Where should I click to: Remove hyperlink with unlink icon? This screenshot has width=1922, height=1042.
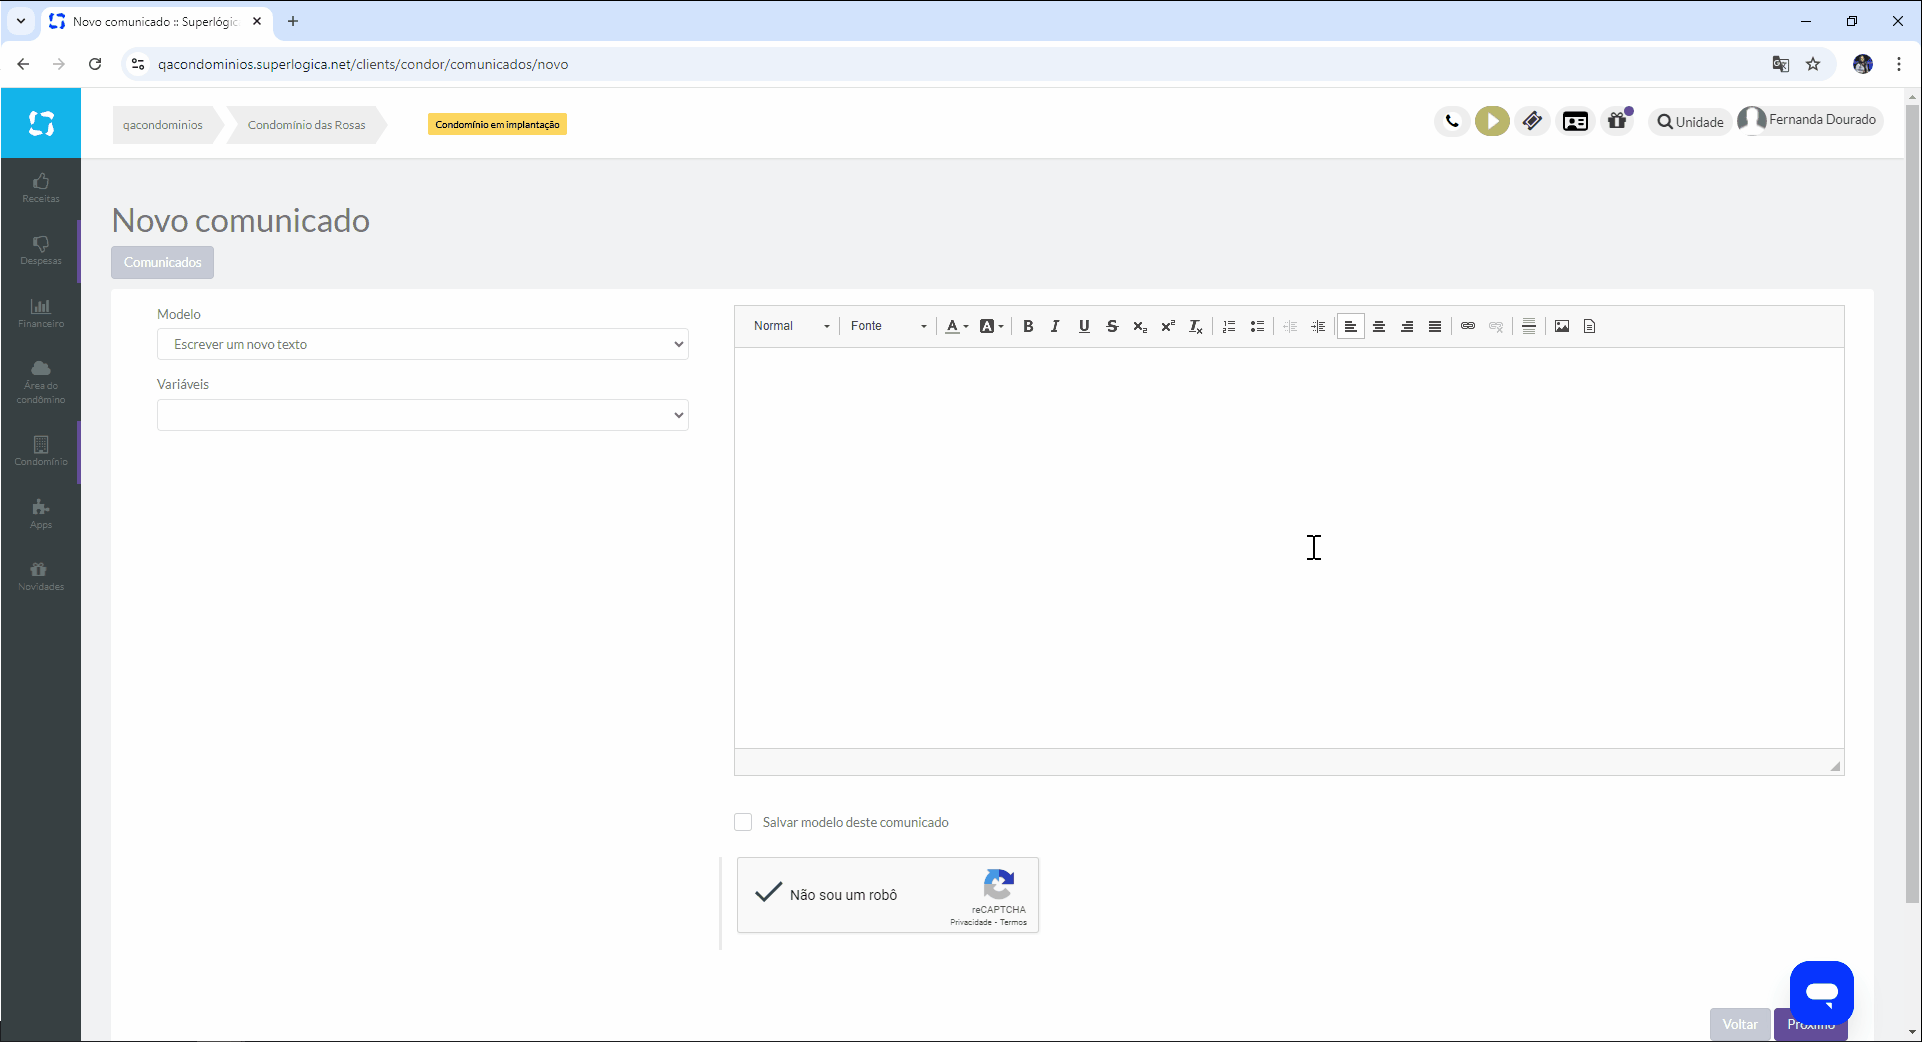(x=1496, y=326)
